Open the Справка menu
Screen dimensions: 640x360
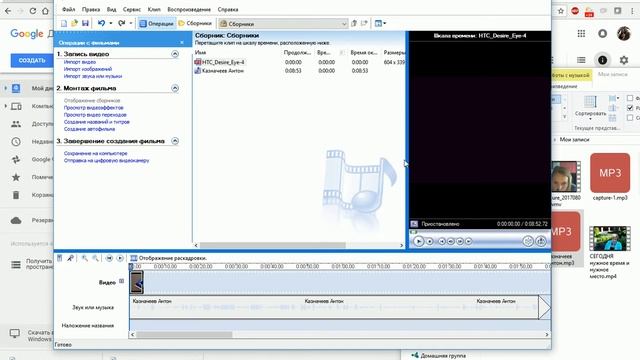228,9
